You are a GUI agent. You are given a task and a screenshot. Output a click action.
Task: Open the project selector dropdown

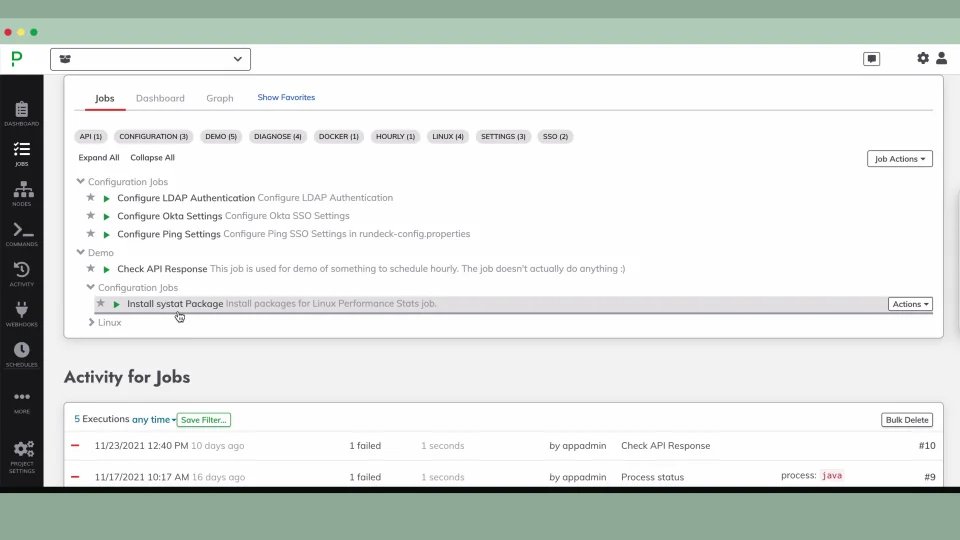point(150,59)
